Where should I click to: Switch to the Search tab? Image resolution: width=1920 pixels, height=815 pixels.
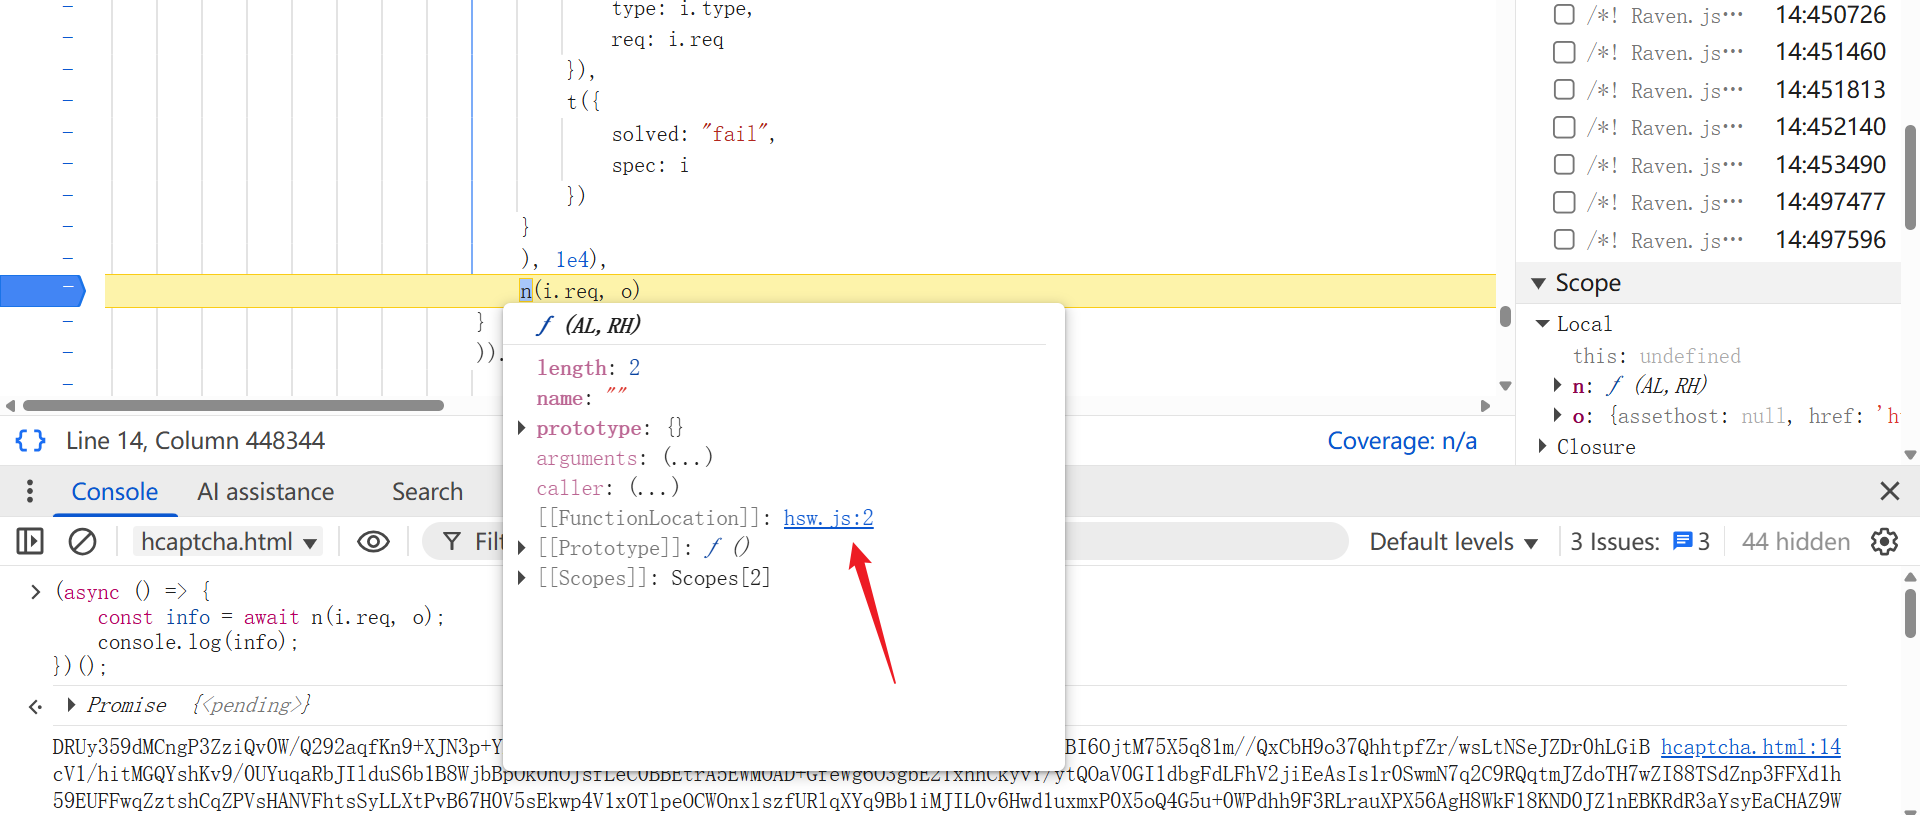point(427,491)
